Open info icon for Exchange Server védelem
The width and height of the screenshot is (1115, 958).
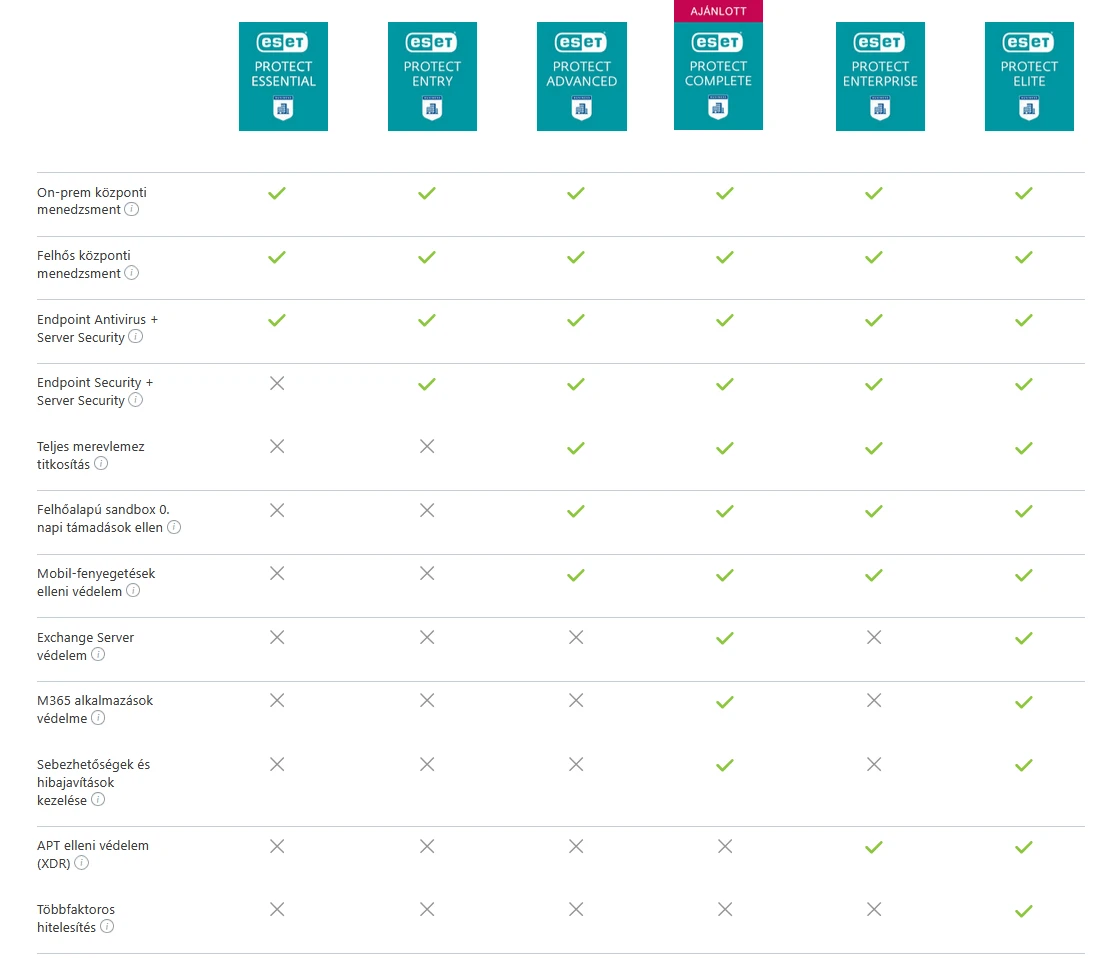pos(98,654)
